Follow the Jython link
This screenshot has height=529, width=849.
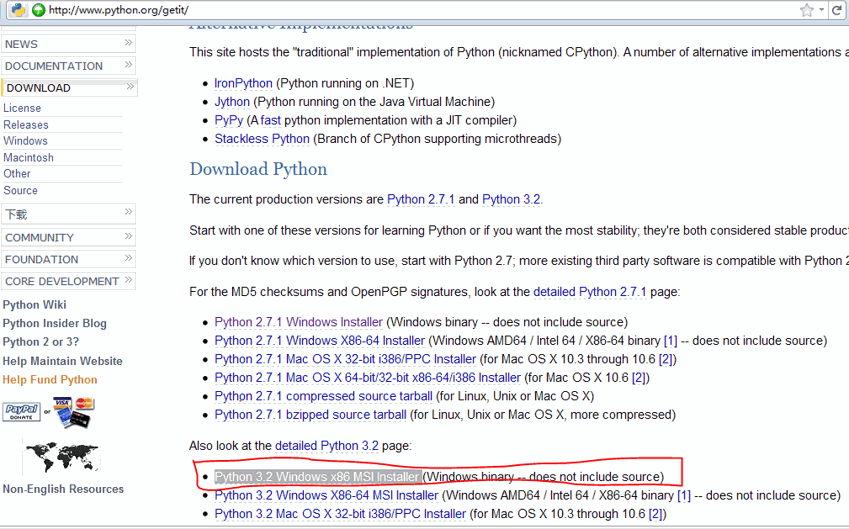[232, 102]
